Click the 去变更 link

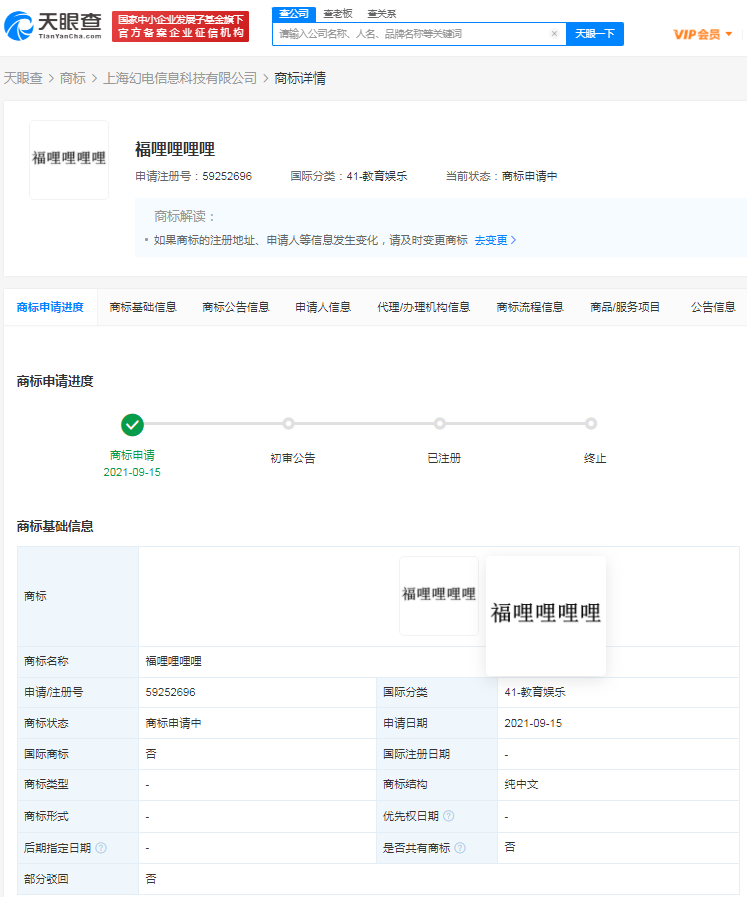pos(495,240)
